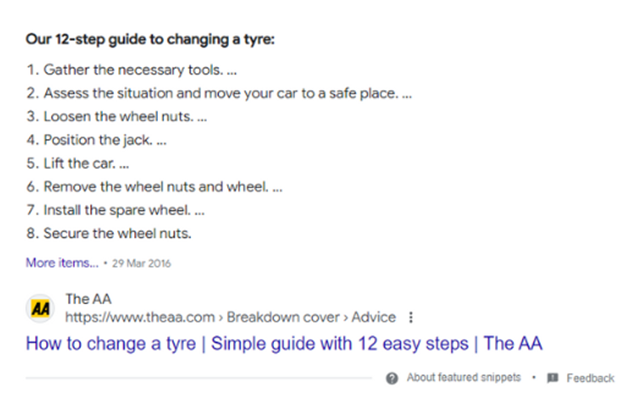The height and width of the screenshot is (415, 644).
Task: Select step 2 'Assess the situation' text
Action: point(219,93)
